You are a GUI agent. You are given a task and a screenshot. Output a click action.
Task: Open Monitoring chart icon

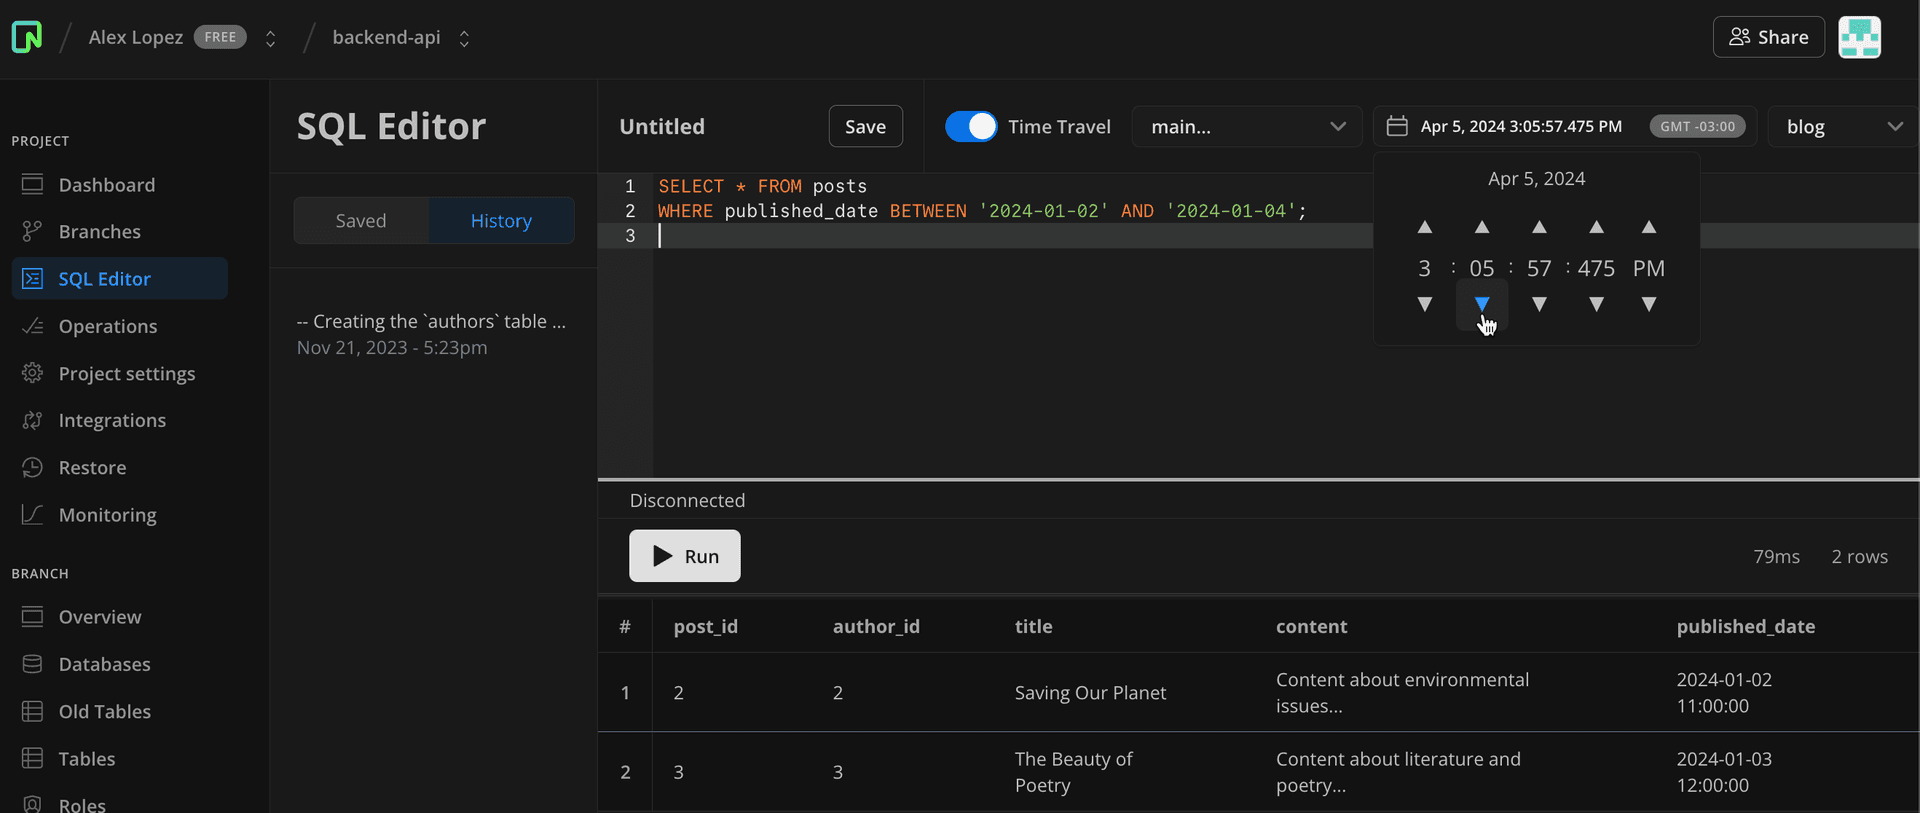pos(33,515)
